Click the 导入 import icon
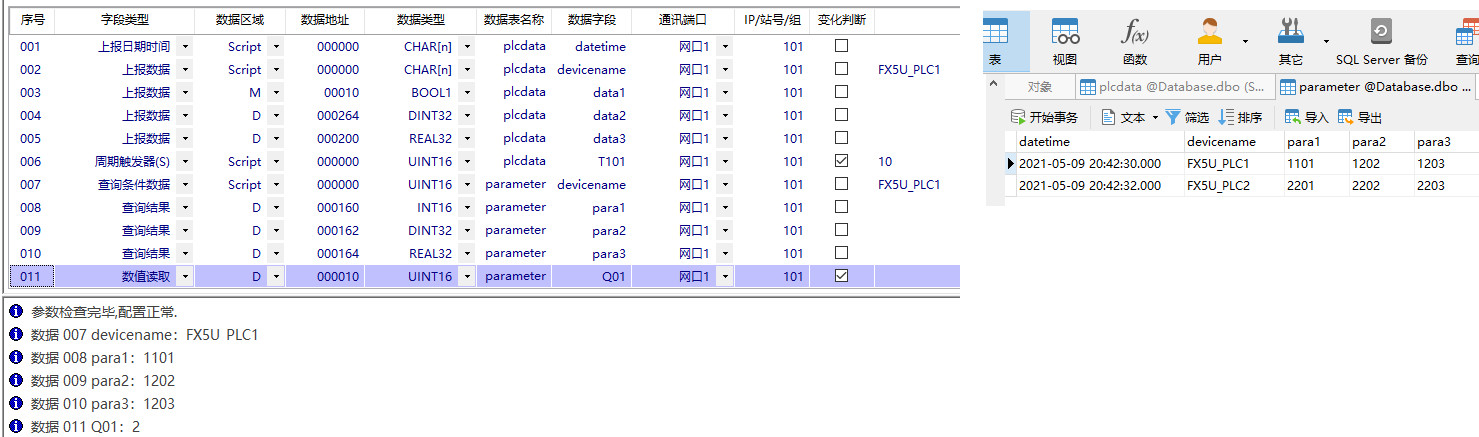Image resolution: width=1479 pixels, height=437 pixels. pos(1293,117)
